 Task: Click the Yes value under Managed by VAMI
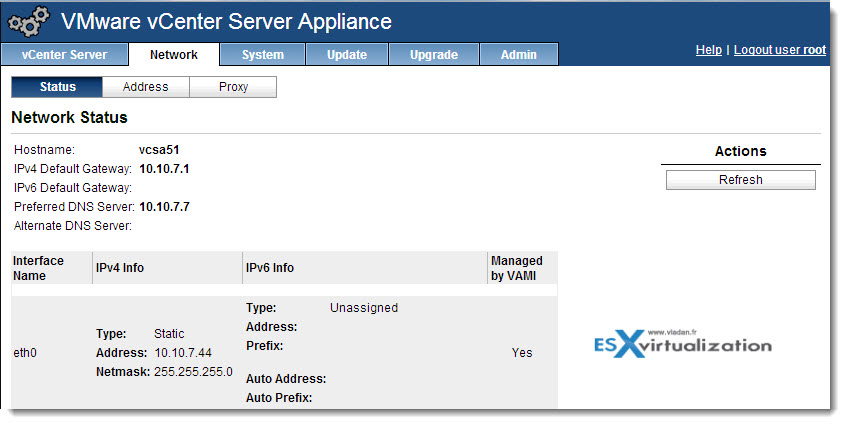522,353
